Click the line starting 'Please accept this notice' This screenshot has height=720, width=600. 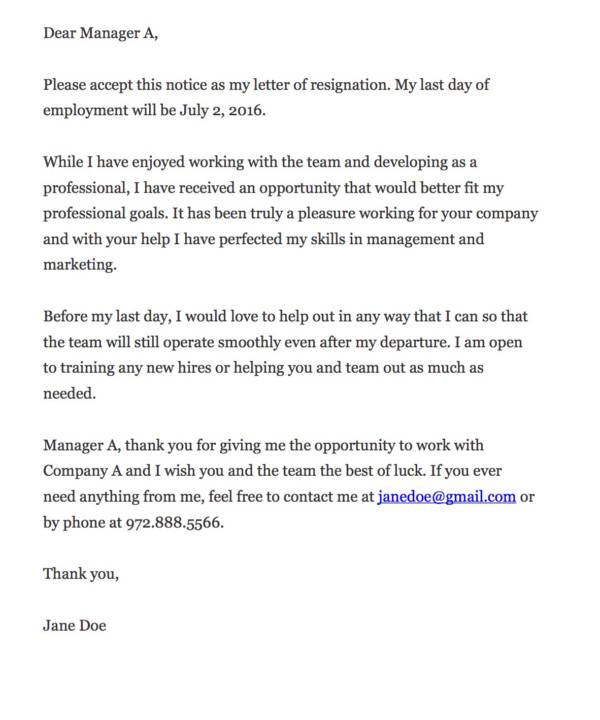pos(266,85)
